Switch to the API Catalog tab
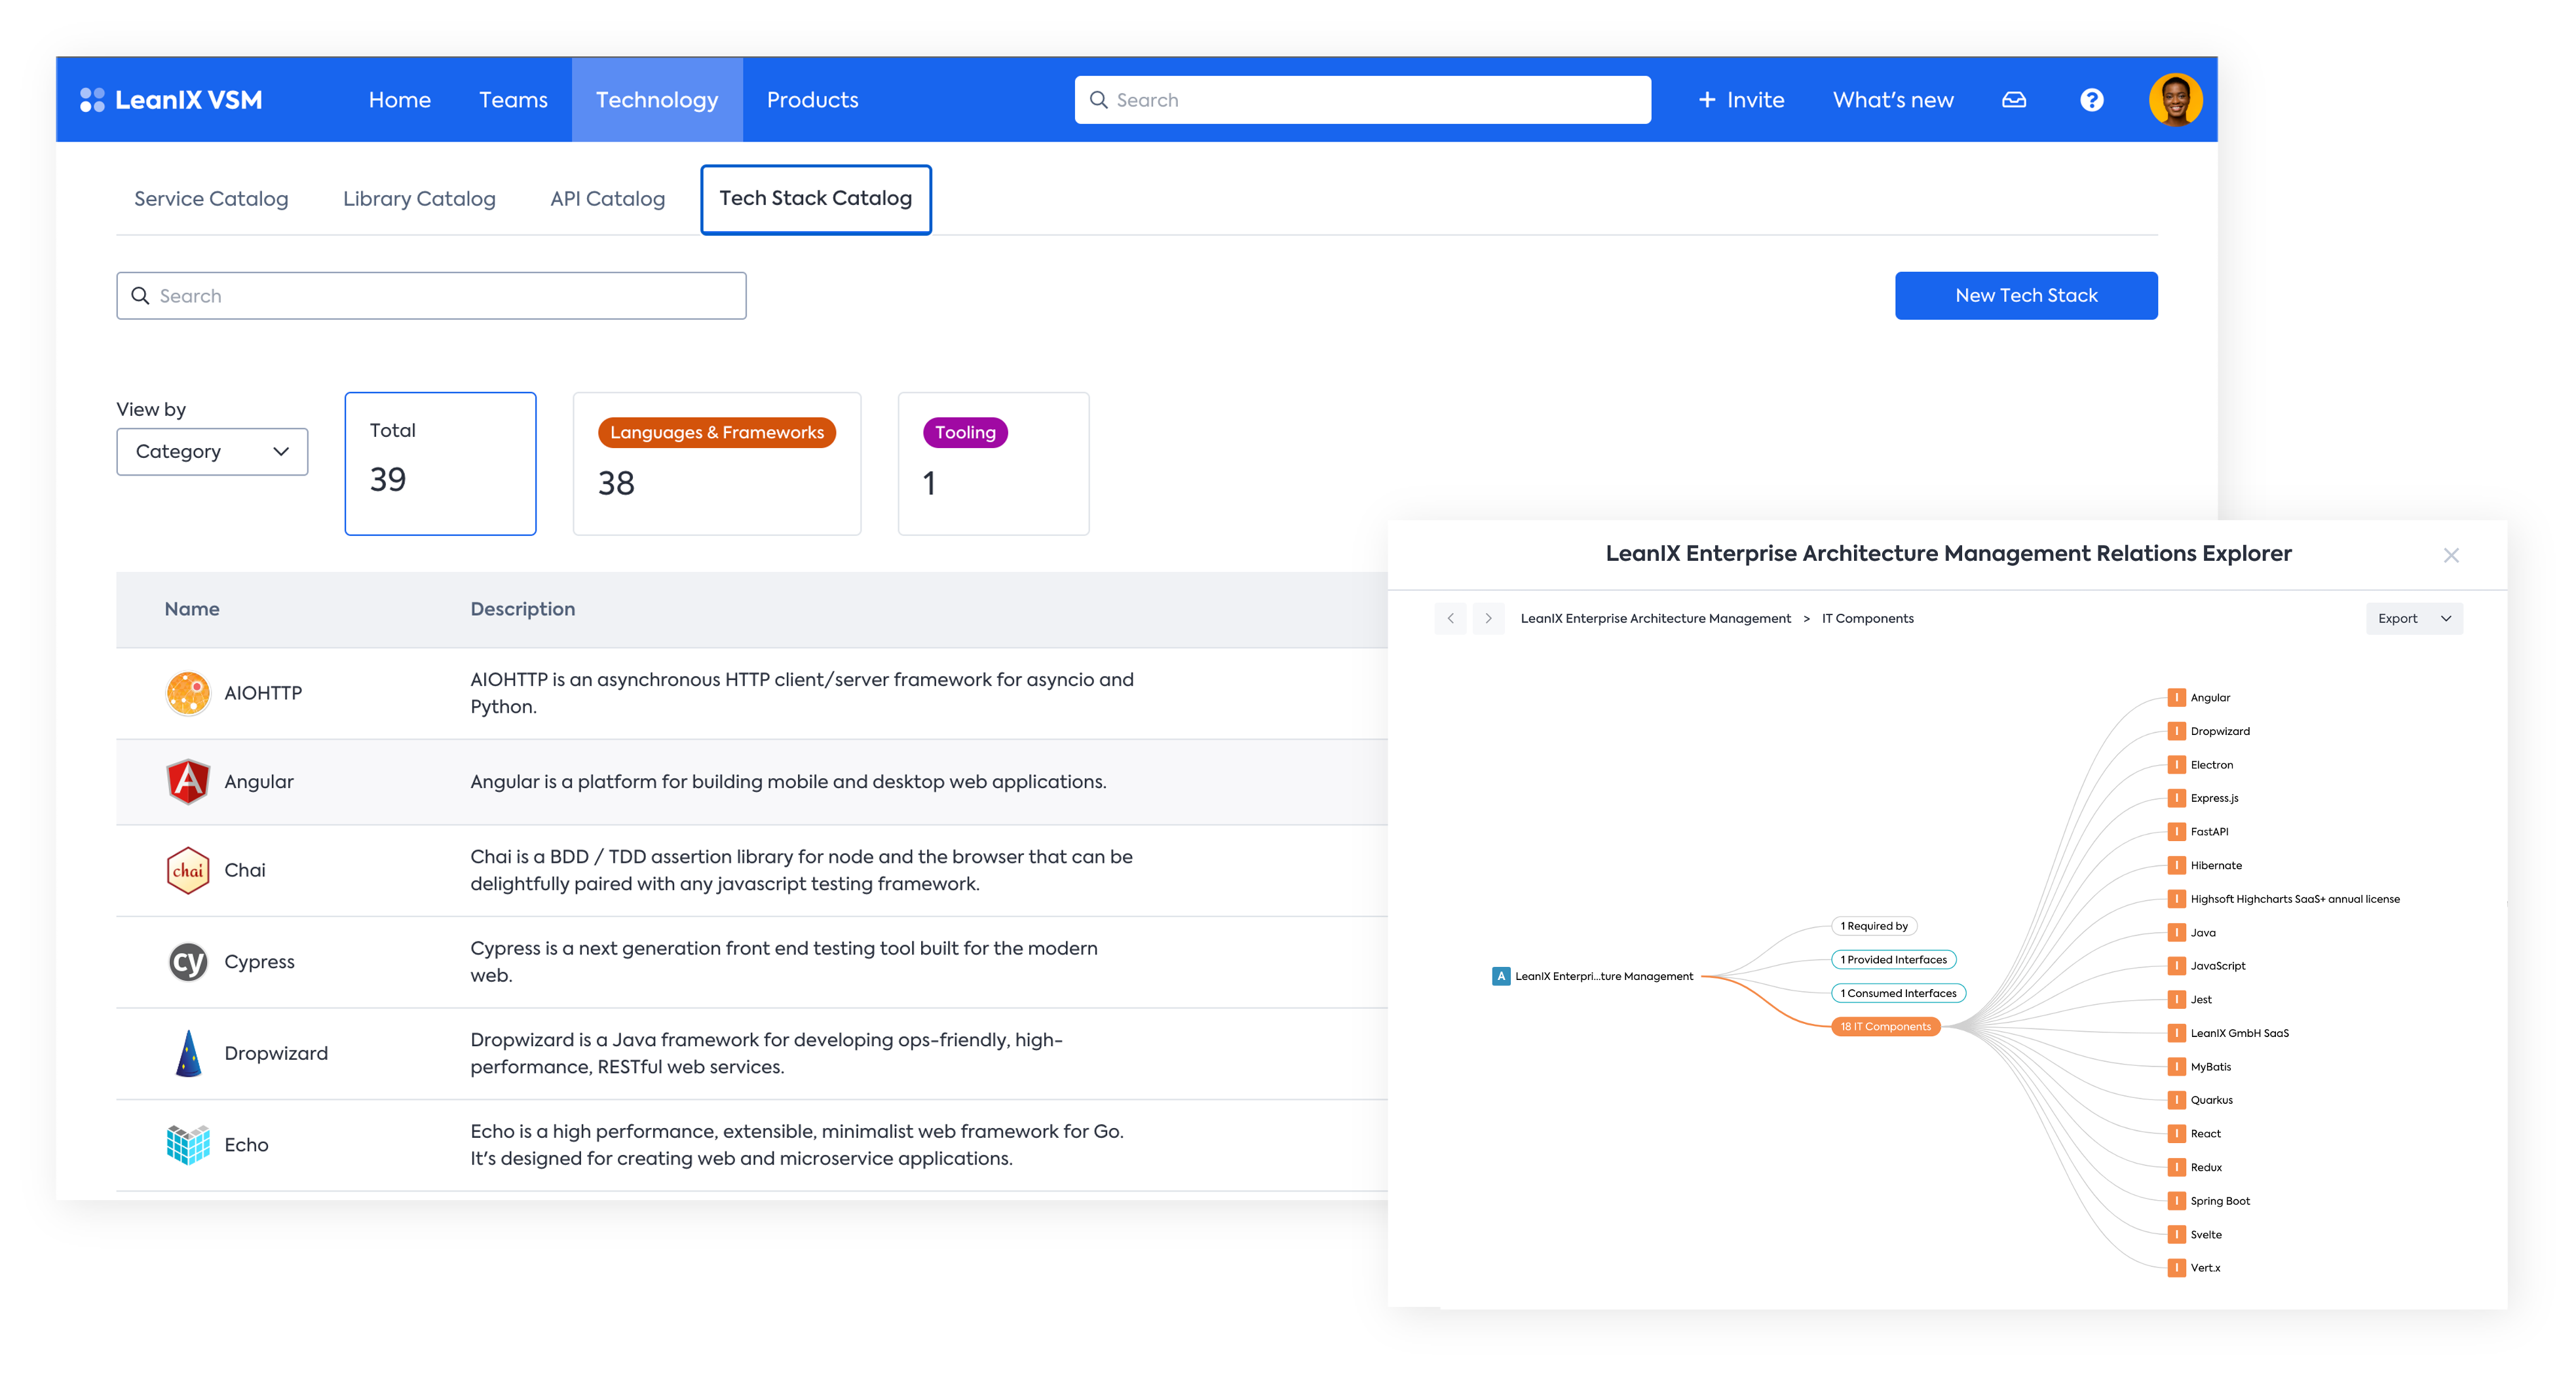The image size is (2576, 1375). point(607,199)
